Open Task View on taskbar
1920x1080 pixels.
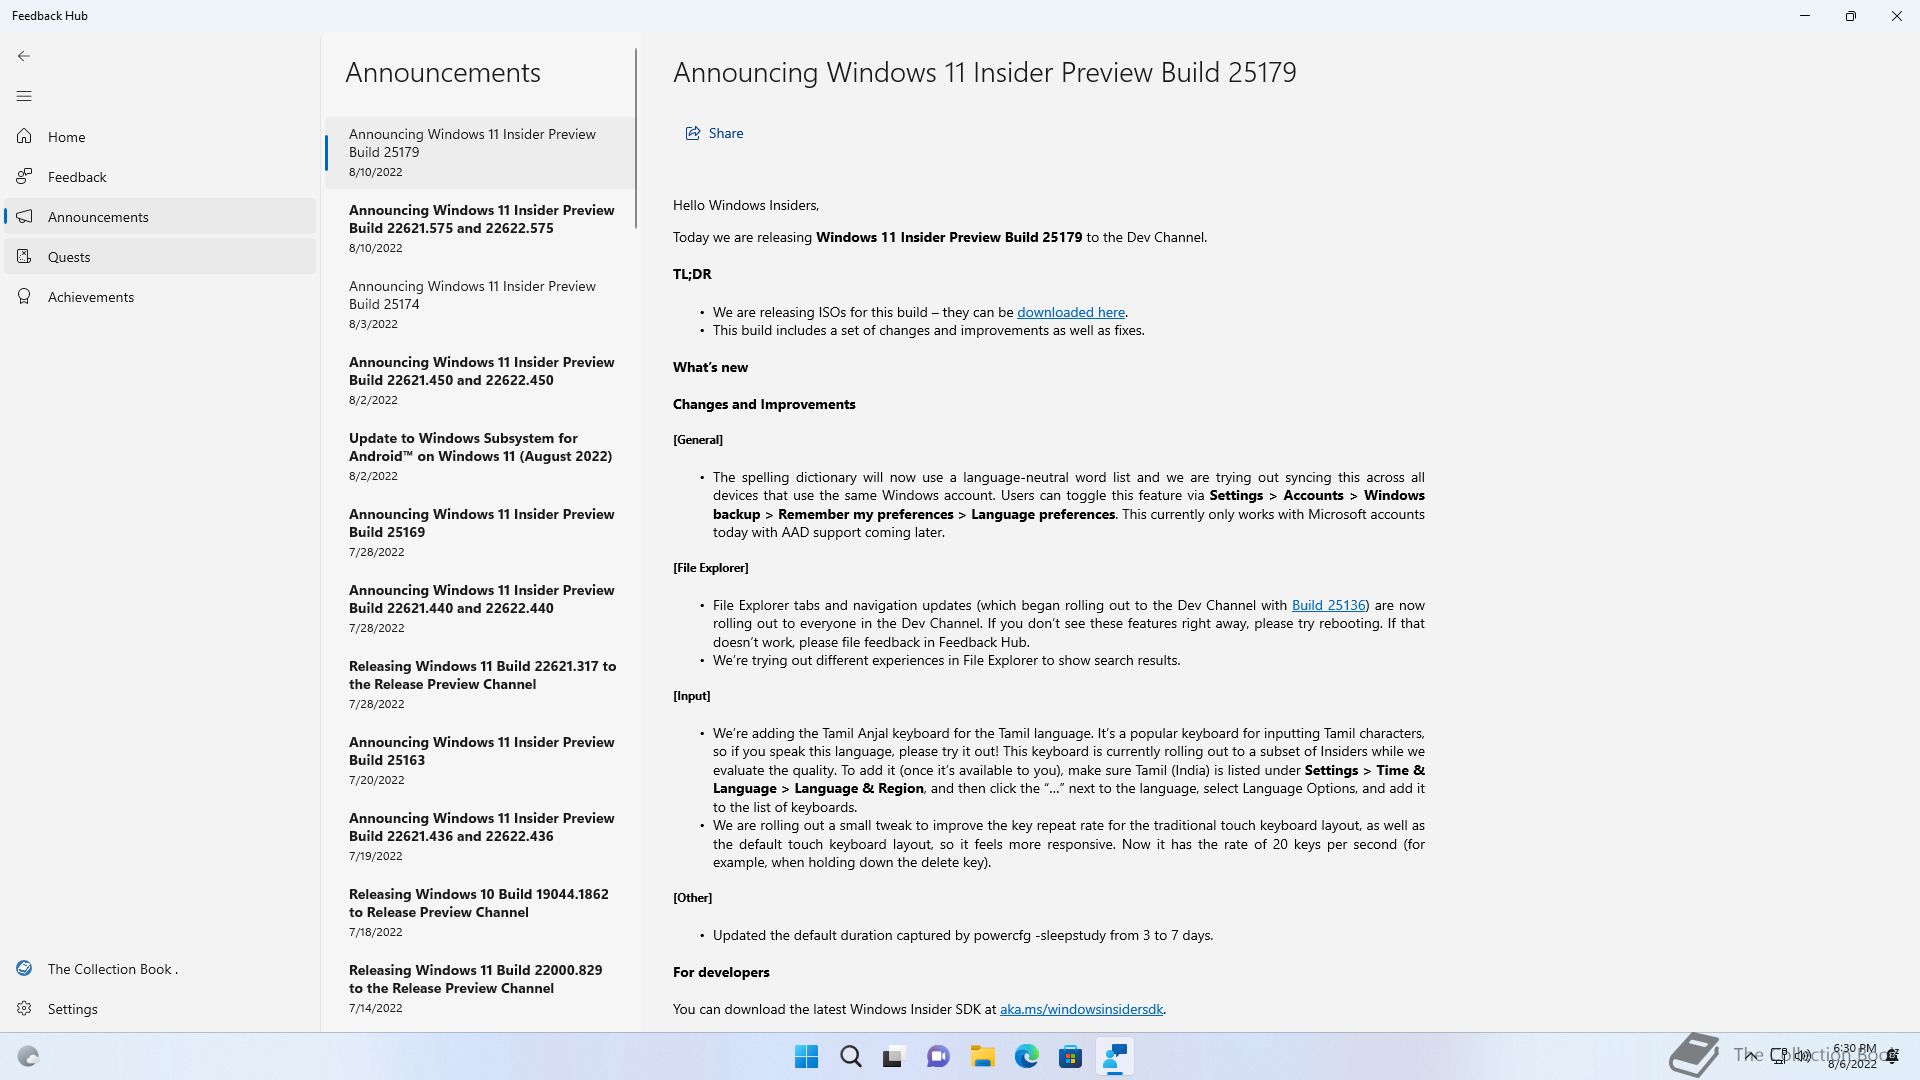(x=893, y=1056)
